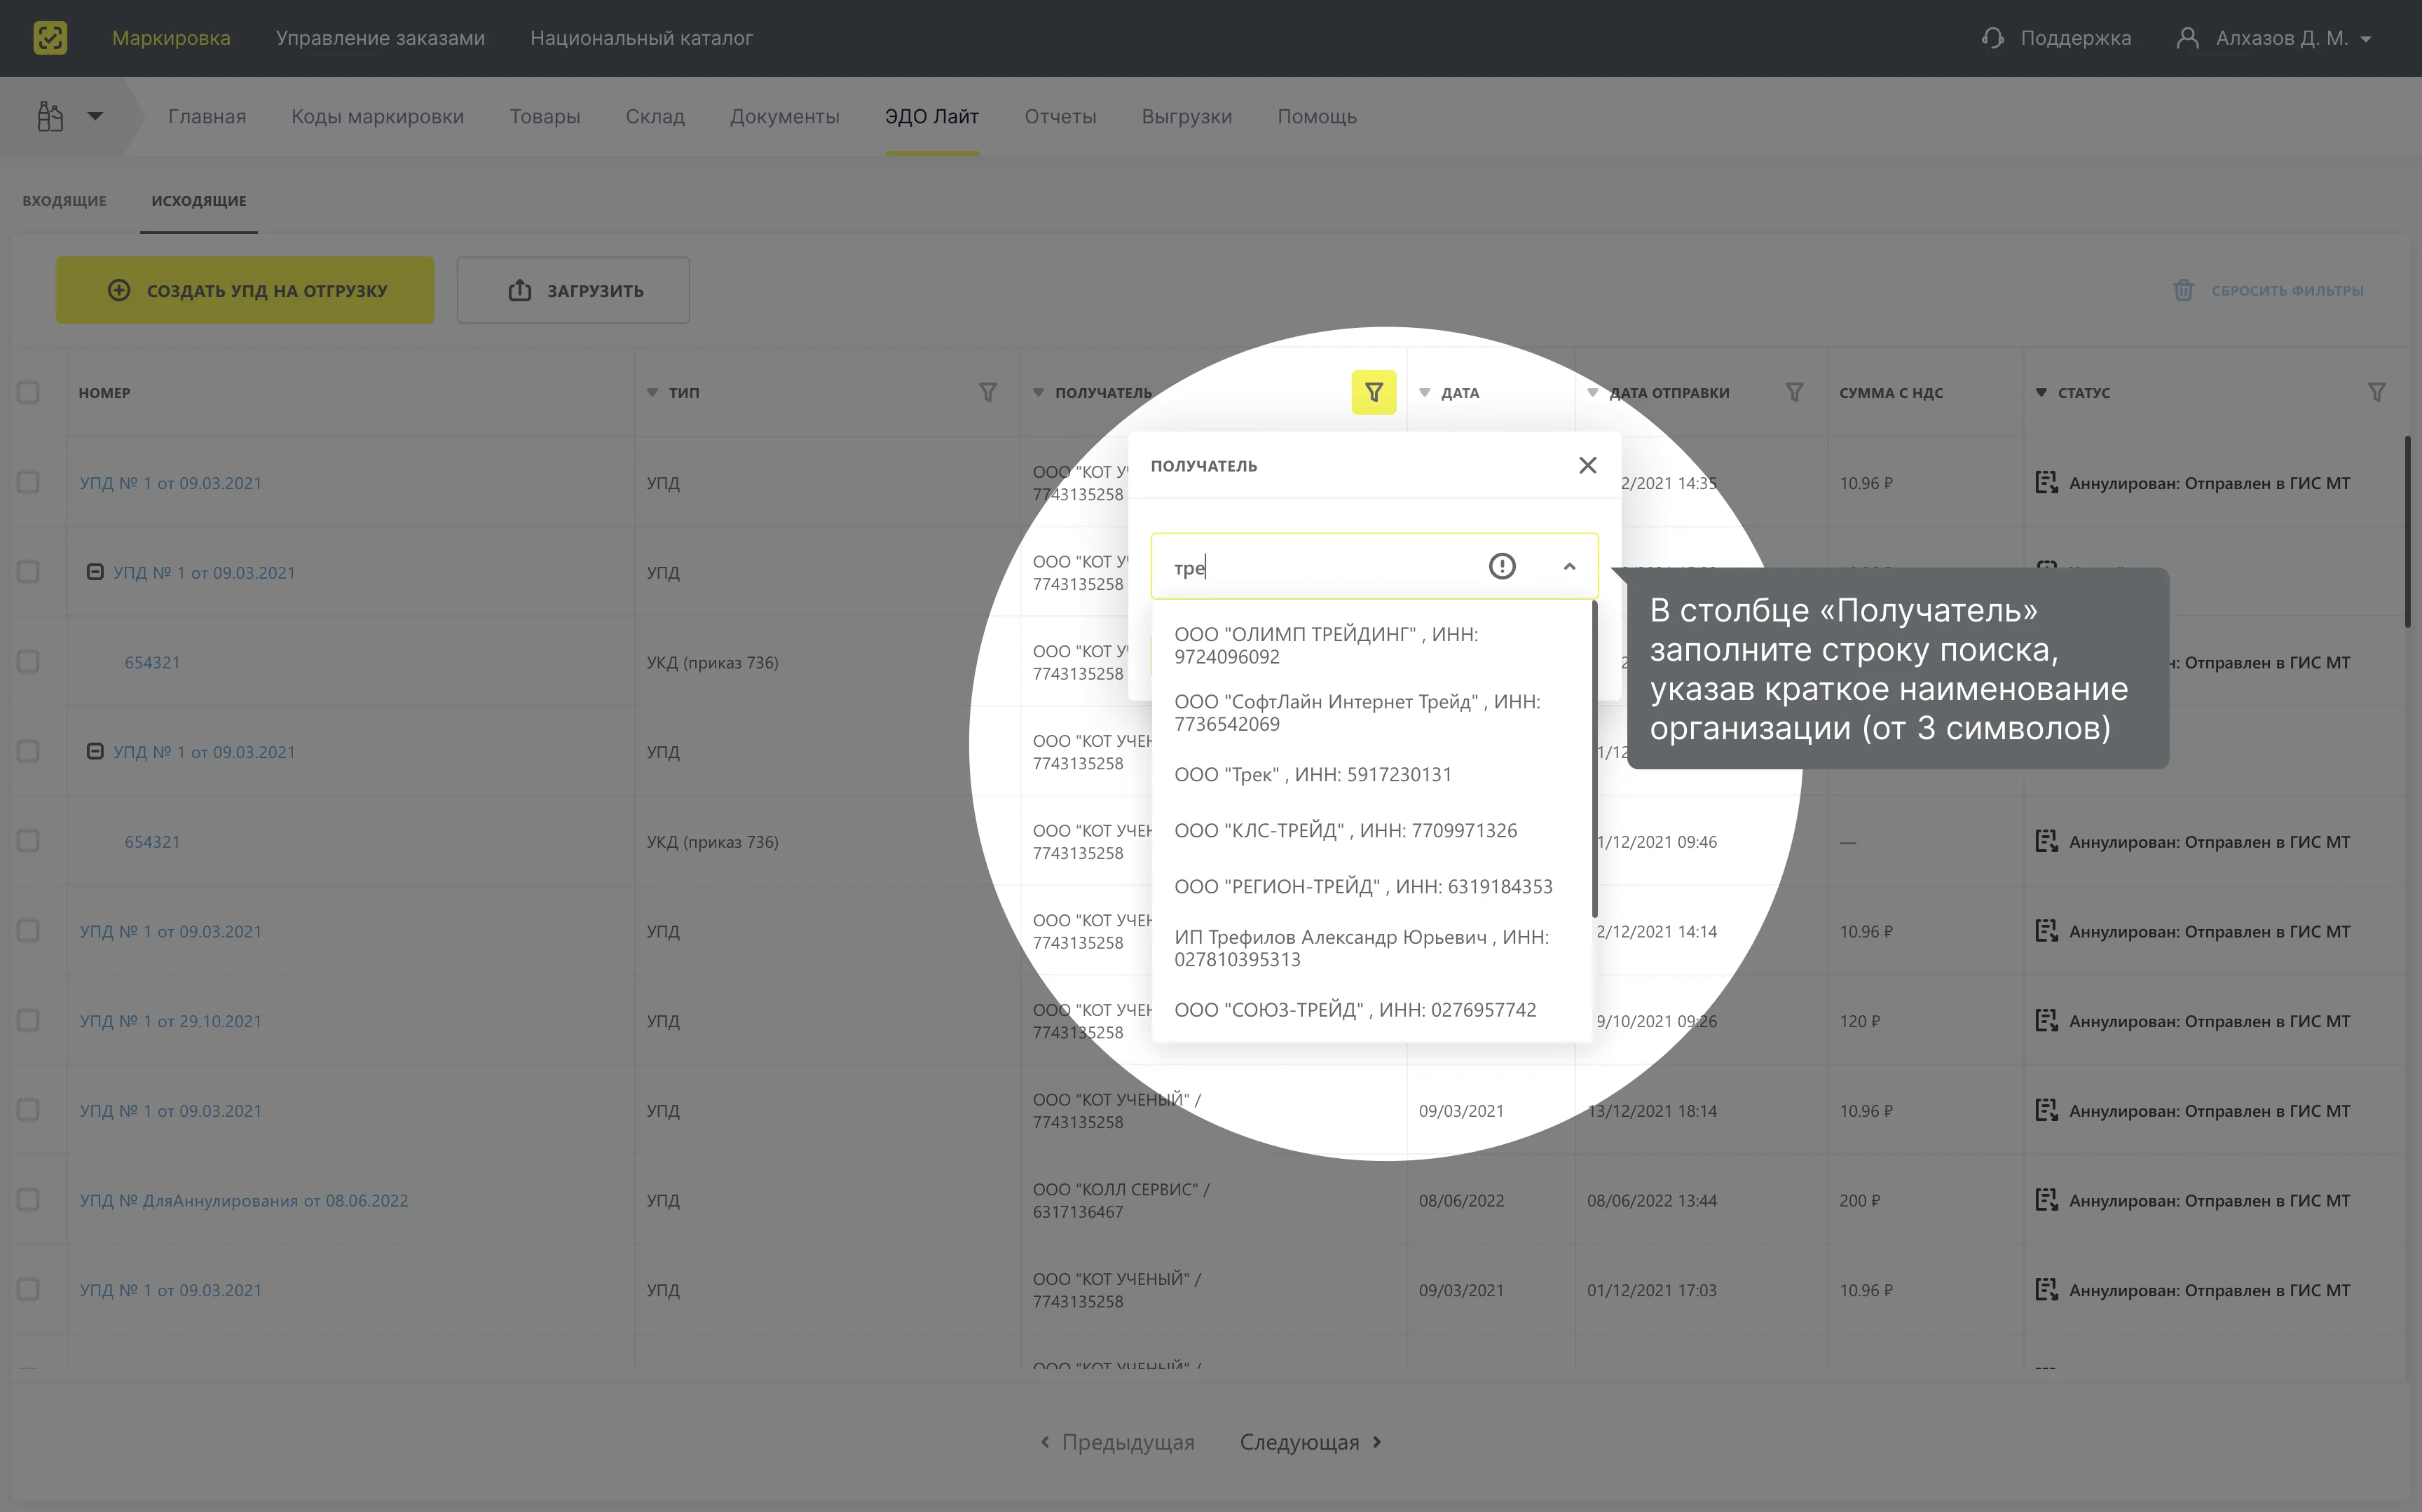Viewport: 2422px width, 1512px height.
Task: Select ООО "ОЛИМП ТРЕЙДИНГ" suggestion
Action: tap(1371, 645)
